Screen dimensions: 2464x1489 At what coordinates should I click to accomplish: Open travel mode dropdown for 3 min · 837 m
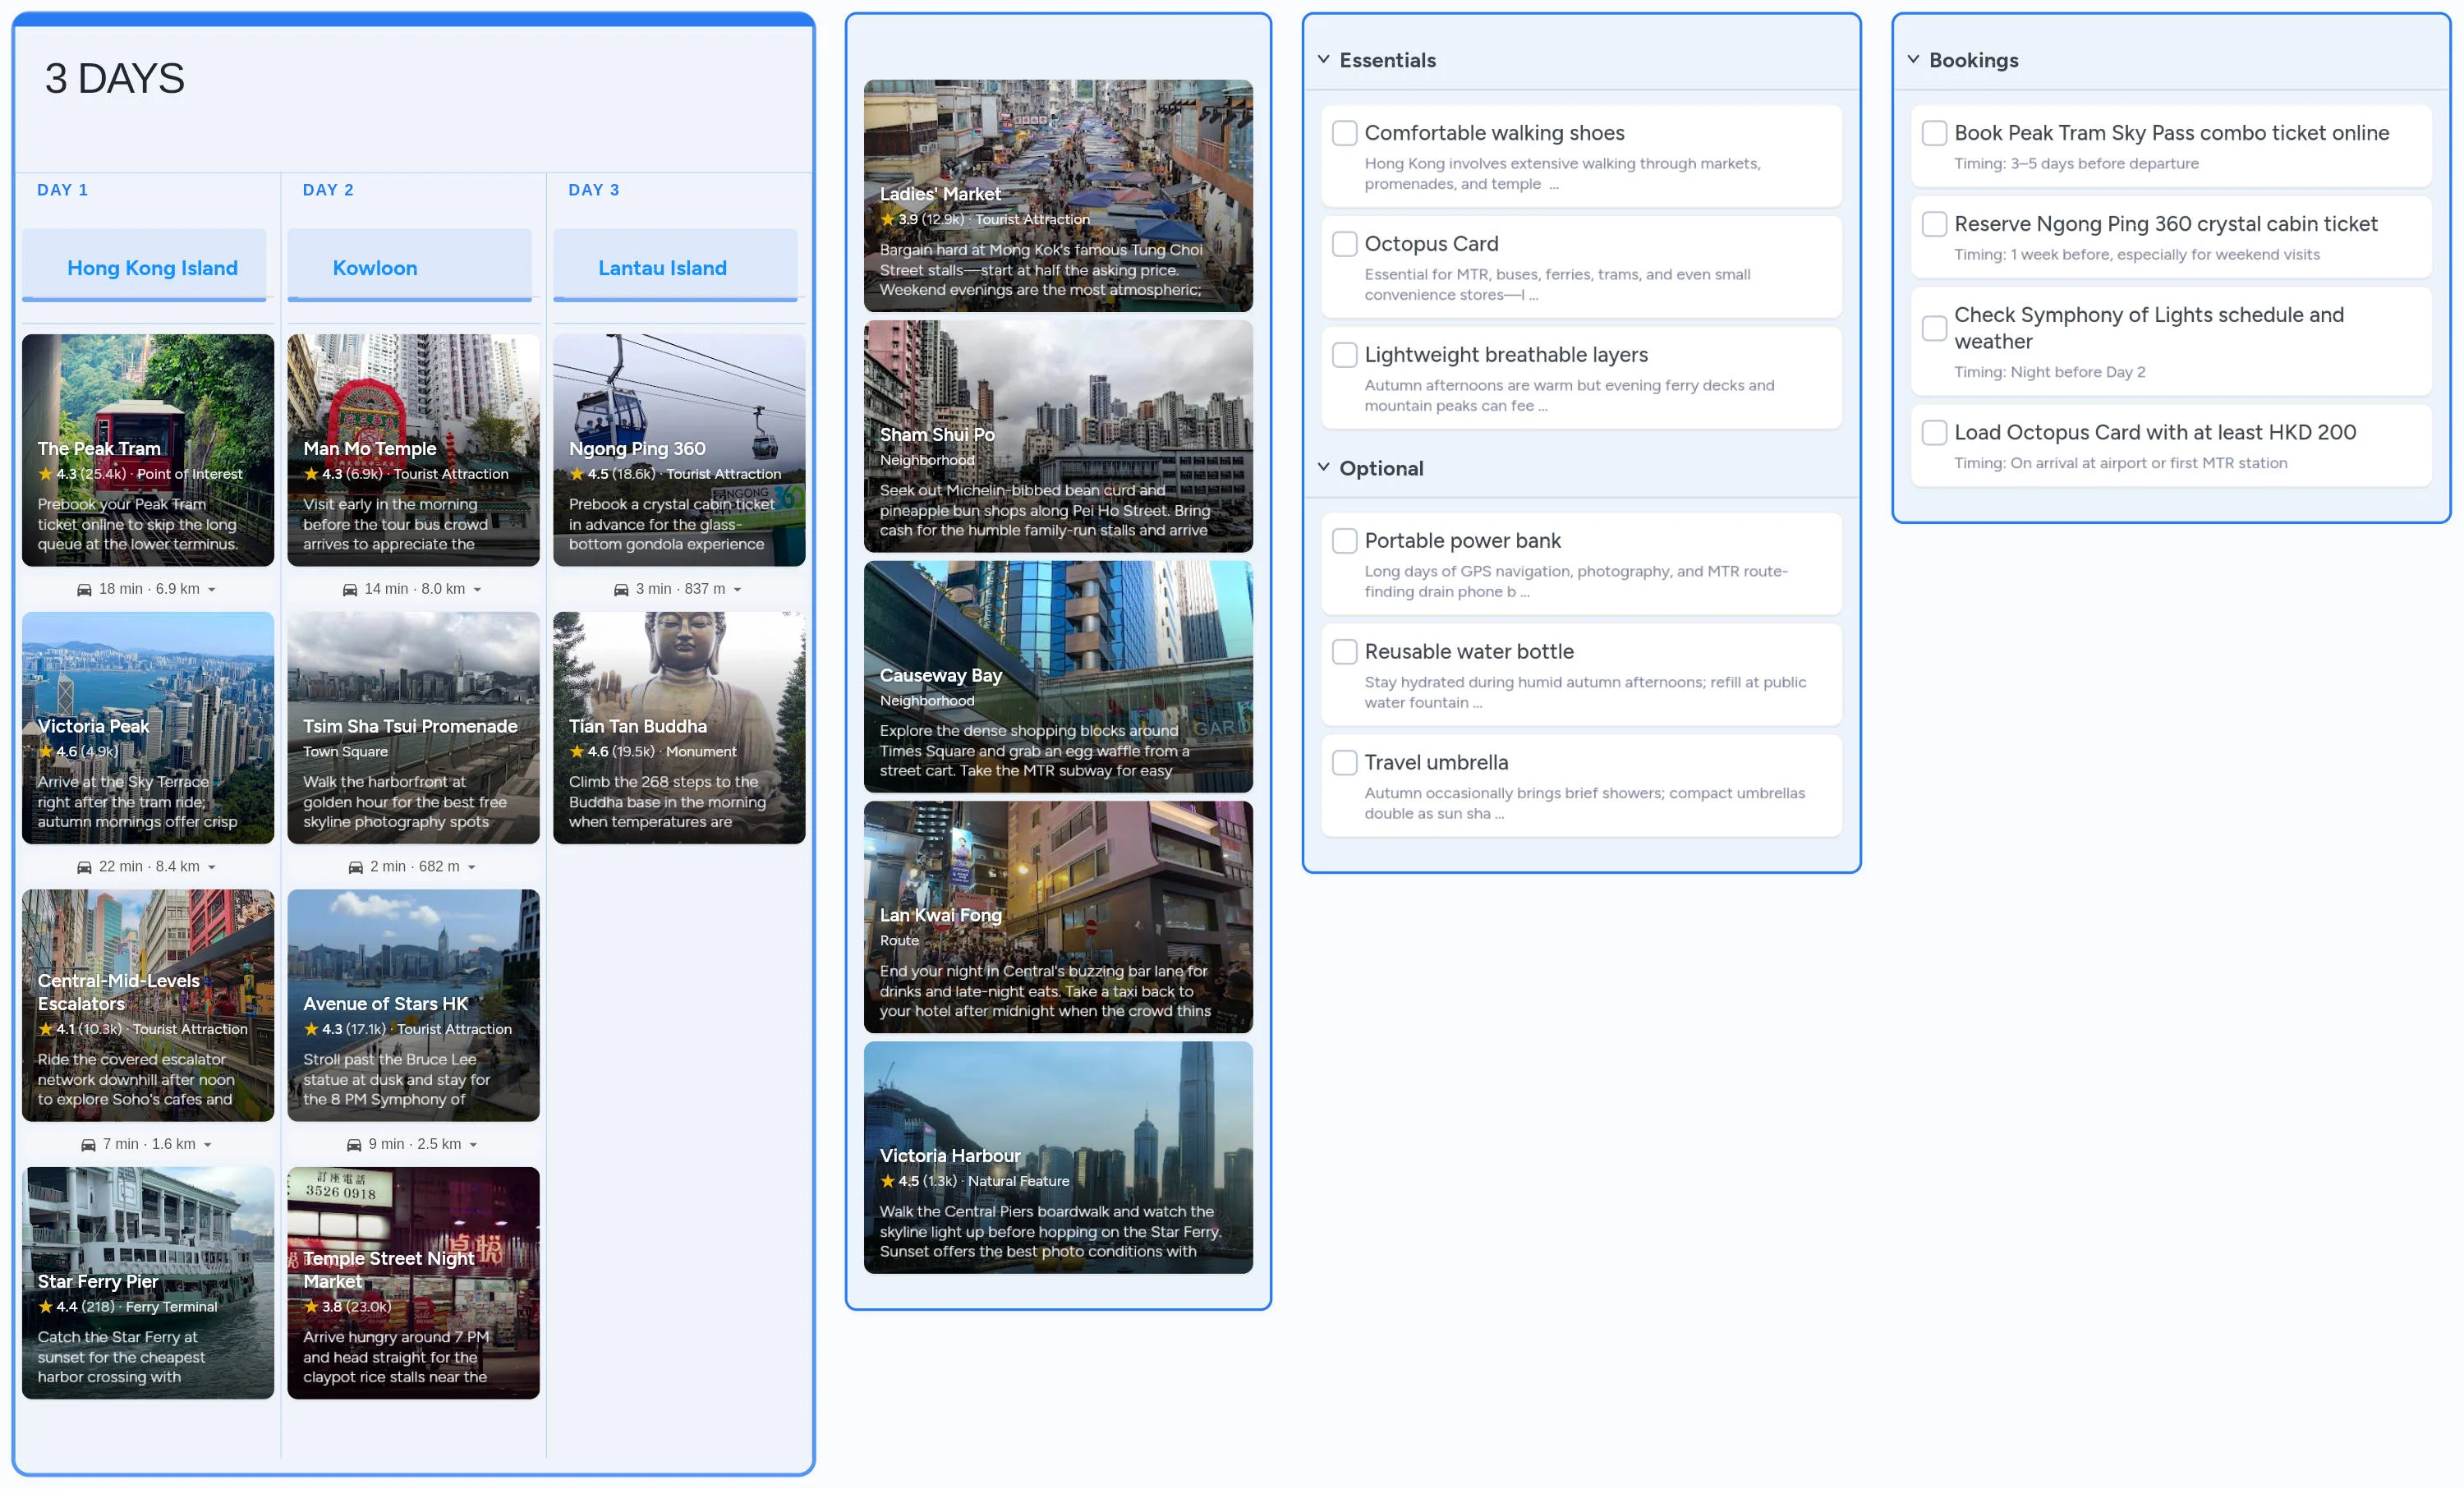tap(737, 590)
